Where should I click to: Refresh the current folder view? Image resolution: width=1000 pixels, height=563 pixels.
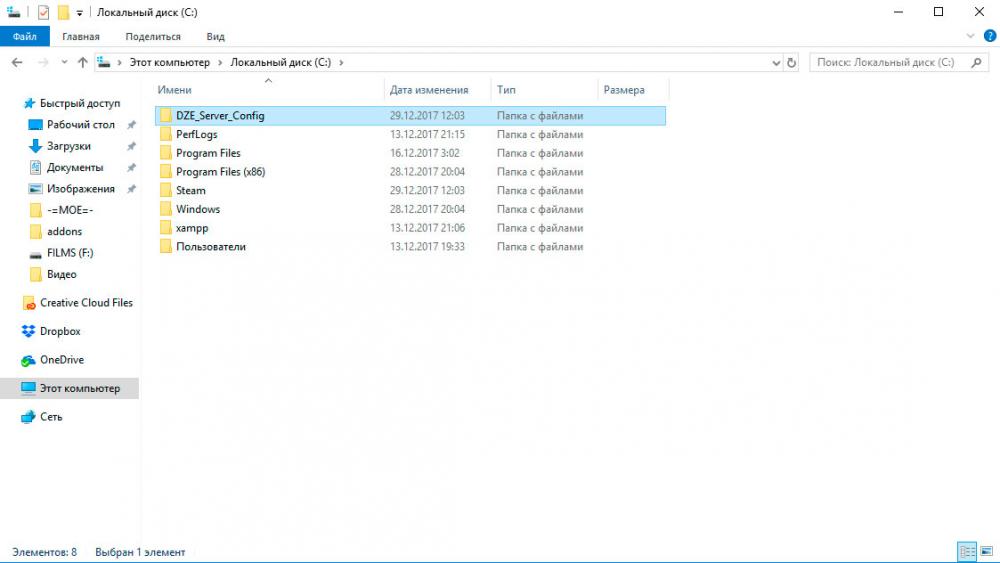tap(792, 62)
